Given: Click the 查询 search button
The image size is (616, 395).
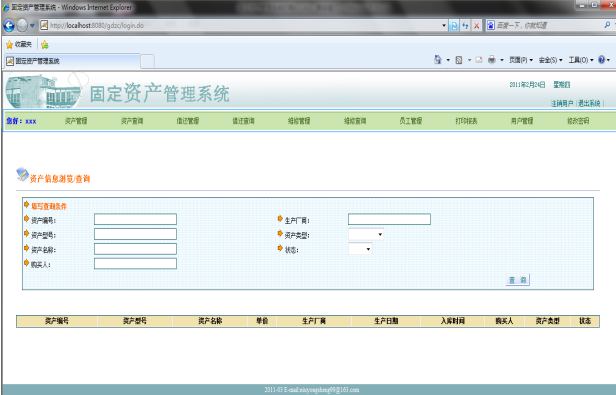Looking at the screenshot, I should click(518, 280).
